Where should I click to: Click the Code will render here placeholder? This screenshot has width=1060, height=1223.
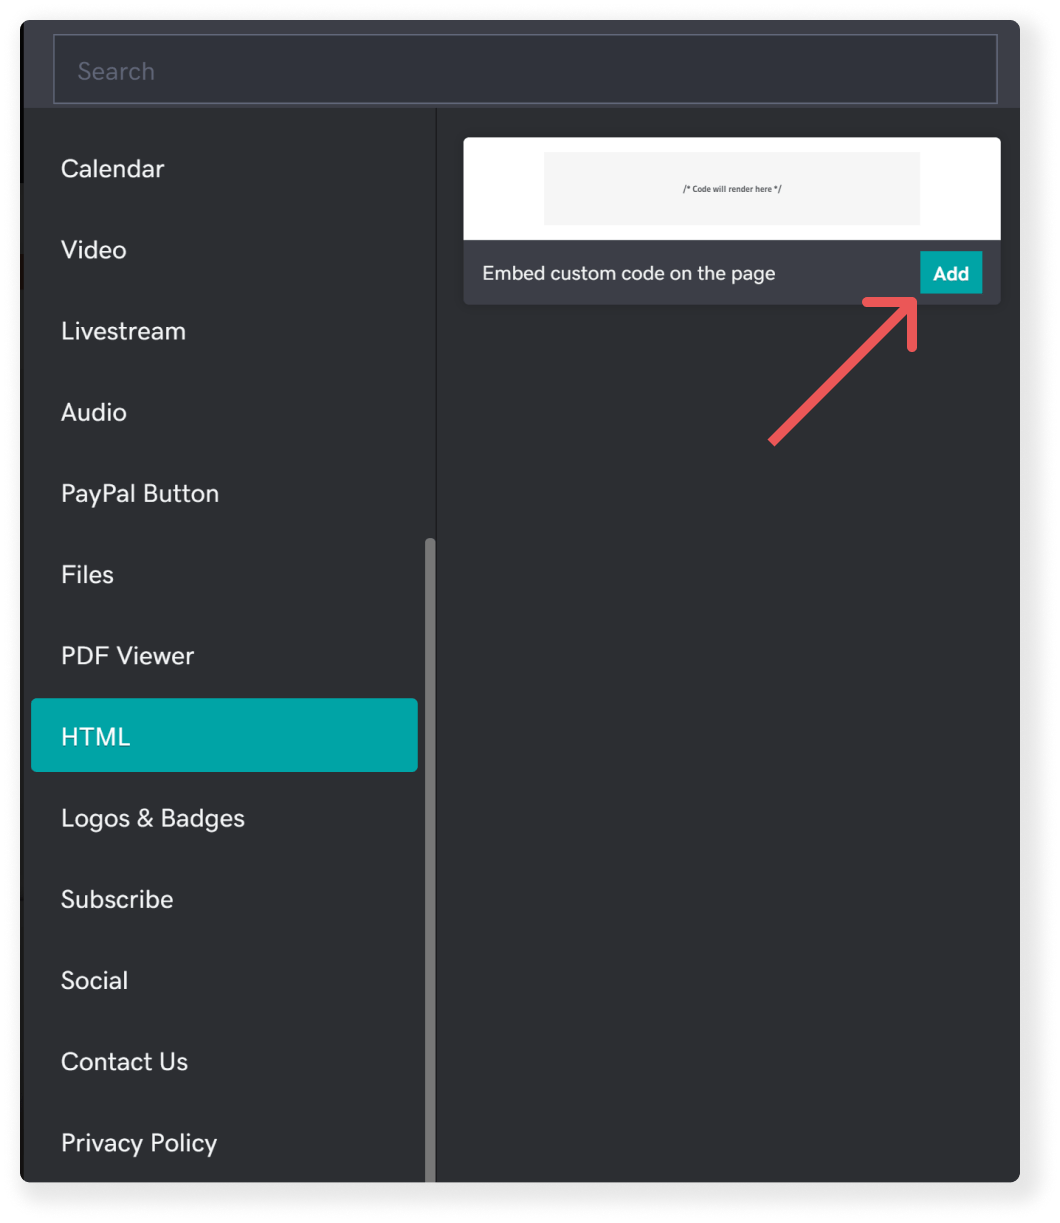(x=731, y=188)
